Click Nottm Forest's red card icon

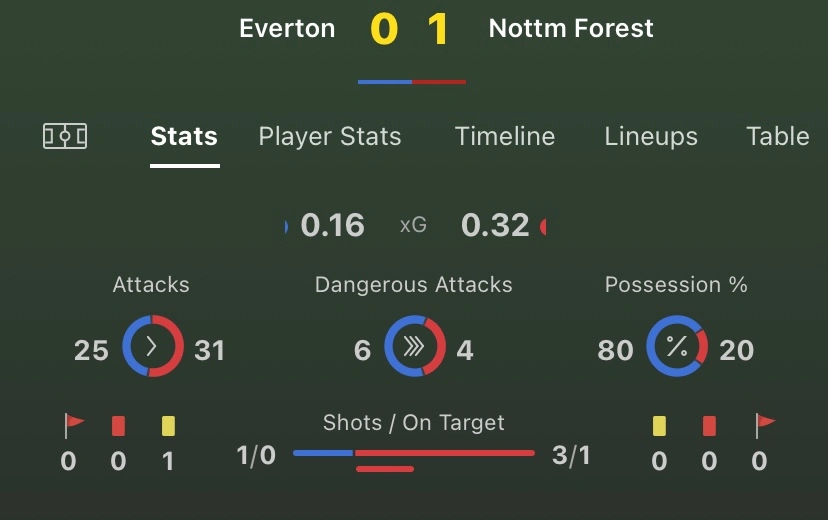coord(709,426)
